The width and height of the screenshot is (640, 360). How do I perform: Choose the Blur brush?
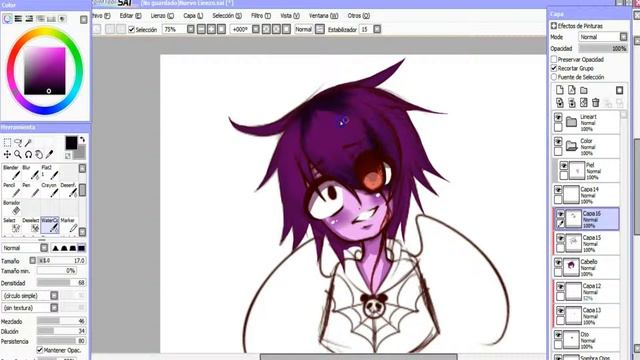click(x=31, y=172)
